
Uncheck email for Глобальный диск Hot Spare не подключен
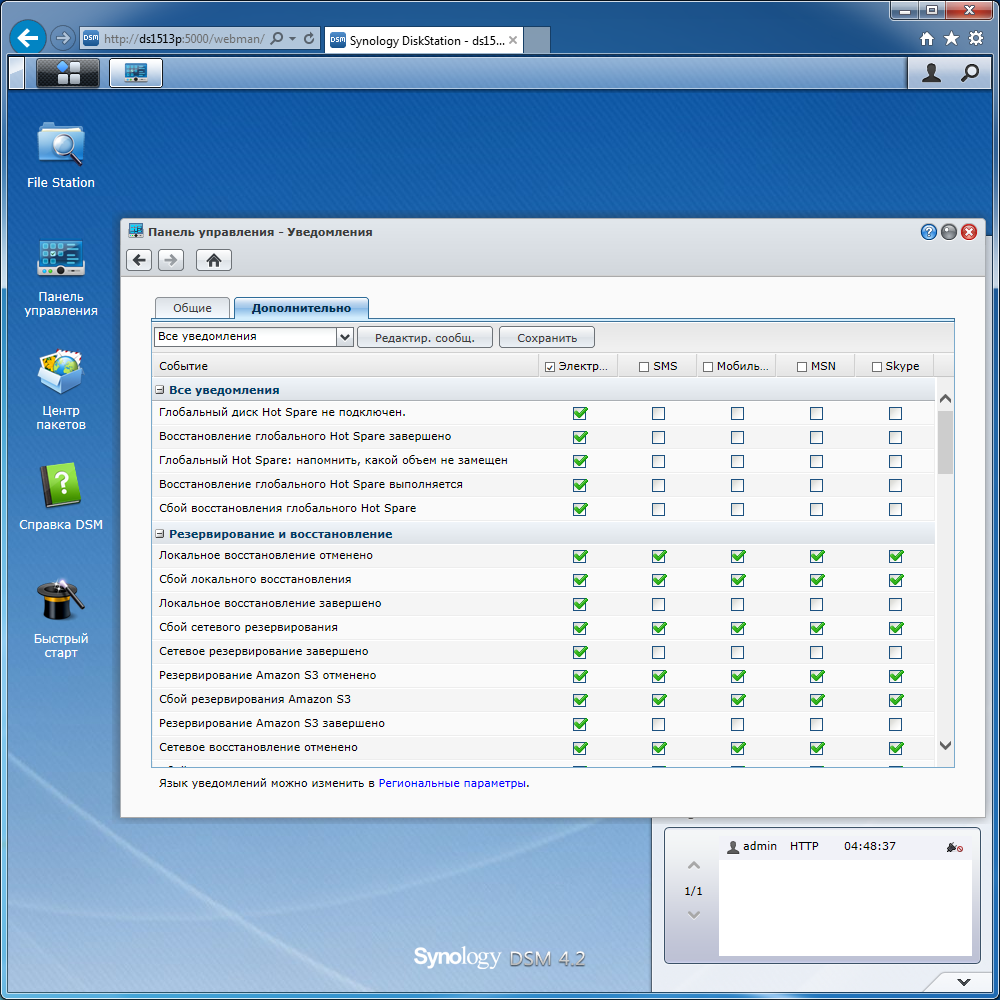pyautogui.click(x=580, y=413)
